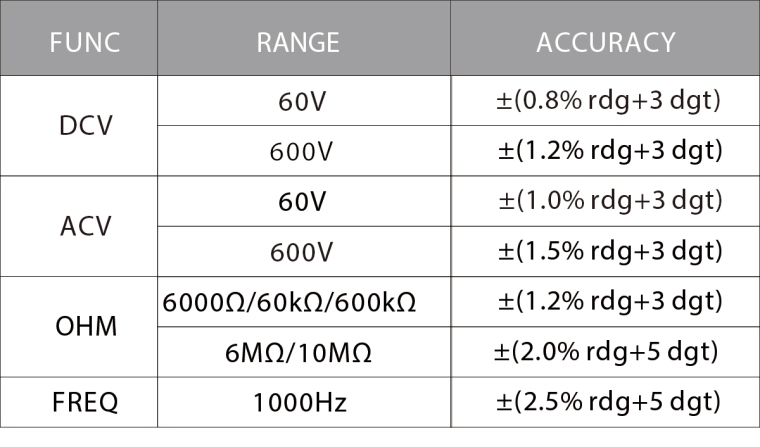Select the 600V range under DCV
The height and width of the screenshot is (447, 760).
click(x=302, y=152)
